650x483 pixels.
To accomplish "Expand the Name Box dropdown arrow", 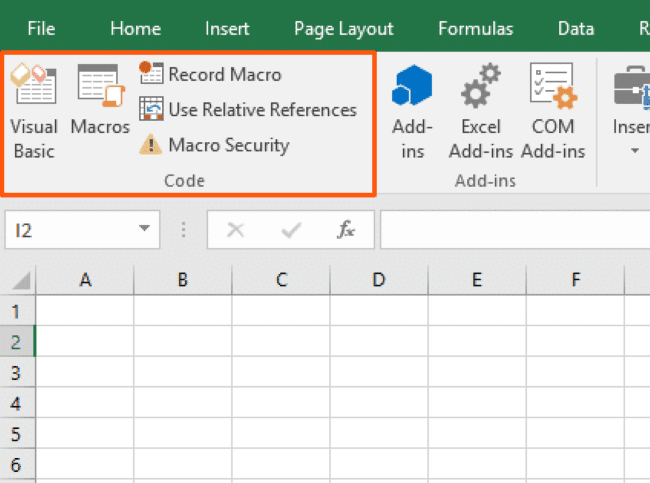I will (144, 228).
